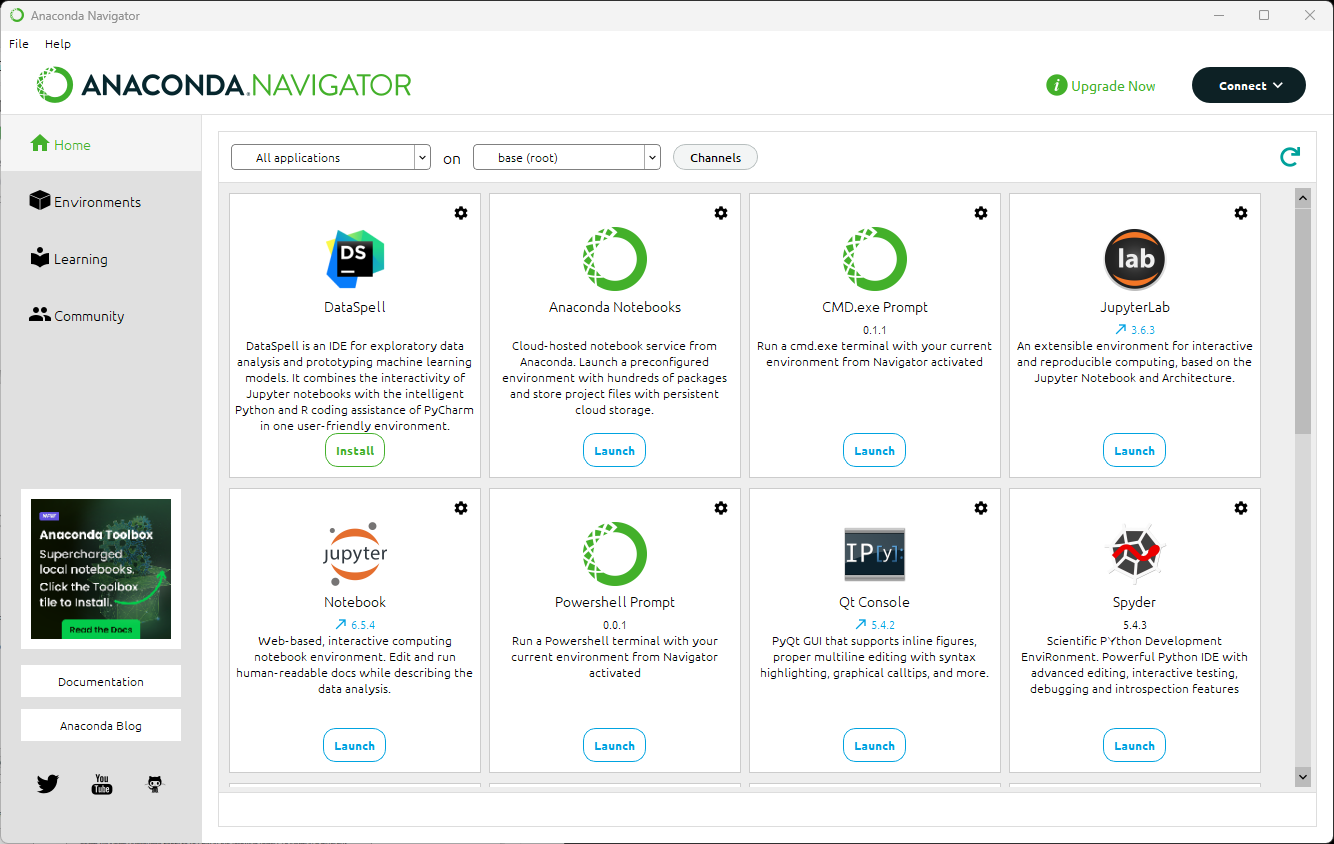Click the Qt Console IPython logo
The image size is (1334, 844).
875,554
